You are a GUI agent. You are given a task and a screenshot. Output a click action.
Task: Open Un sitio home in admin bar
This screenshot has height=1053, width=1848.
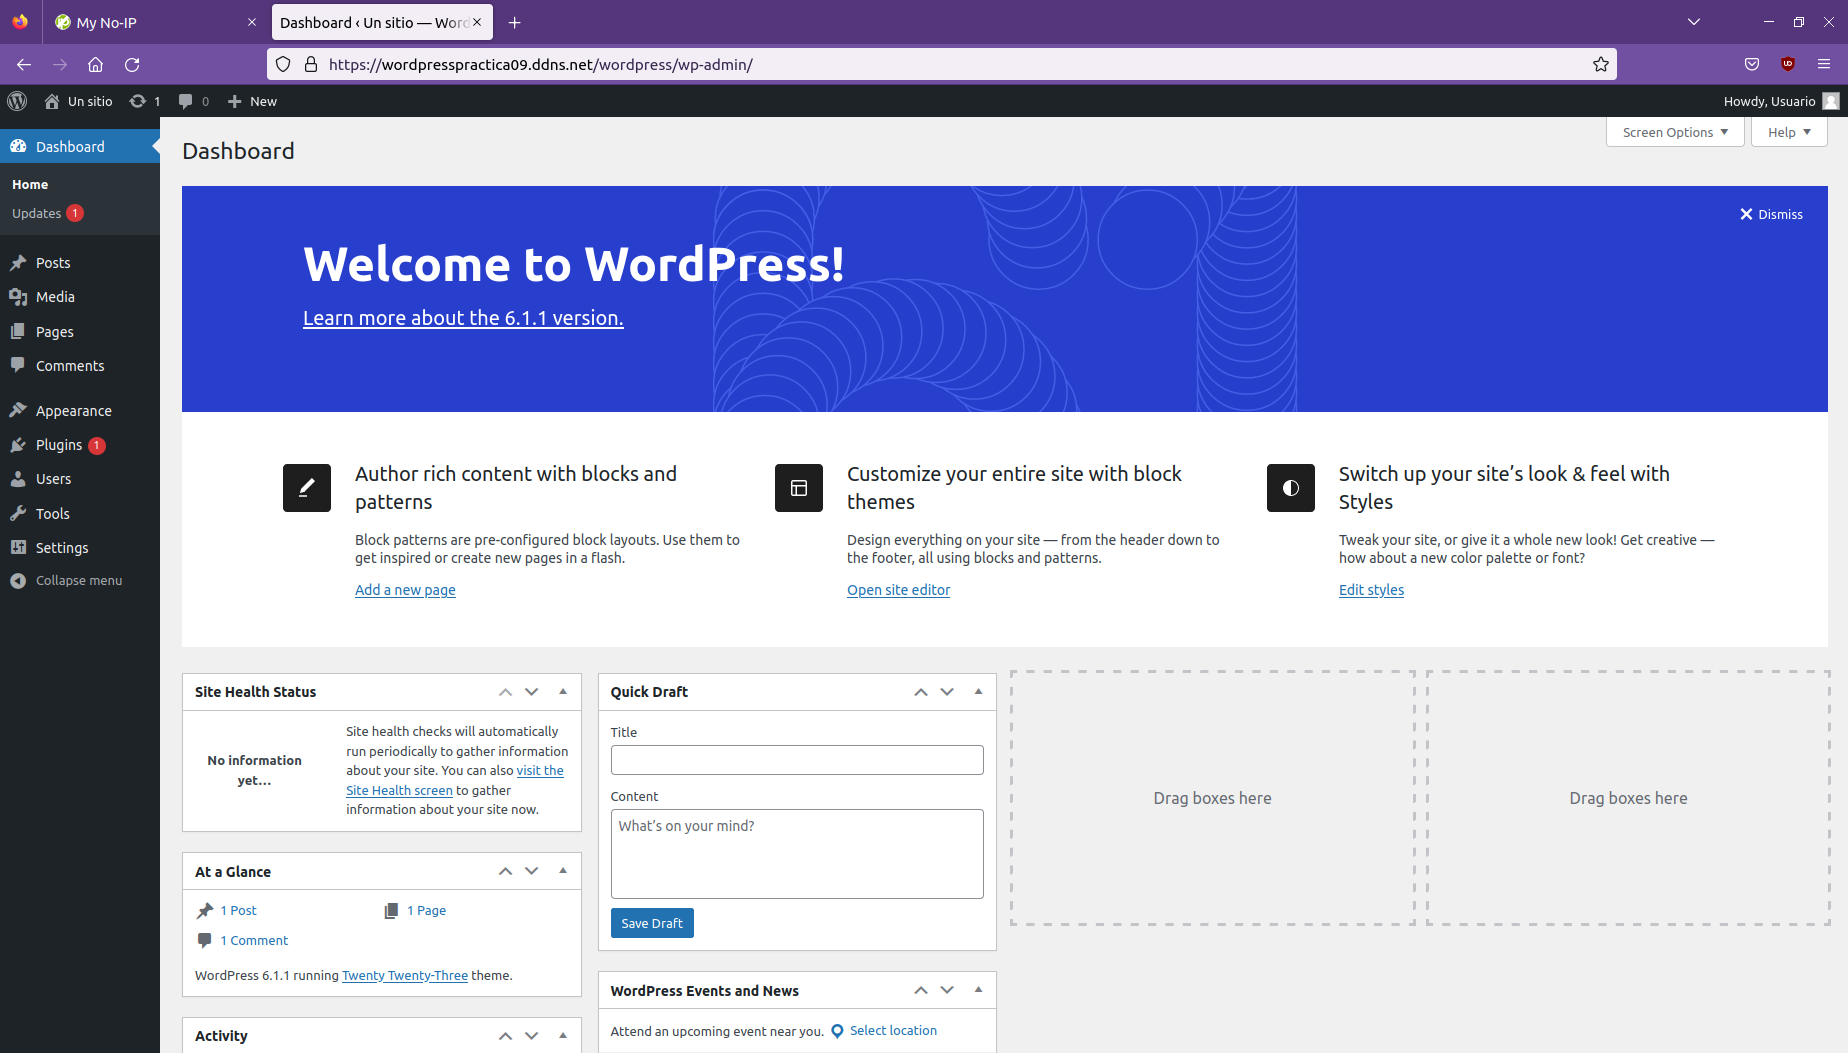pos(78,101)
